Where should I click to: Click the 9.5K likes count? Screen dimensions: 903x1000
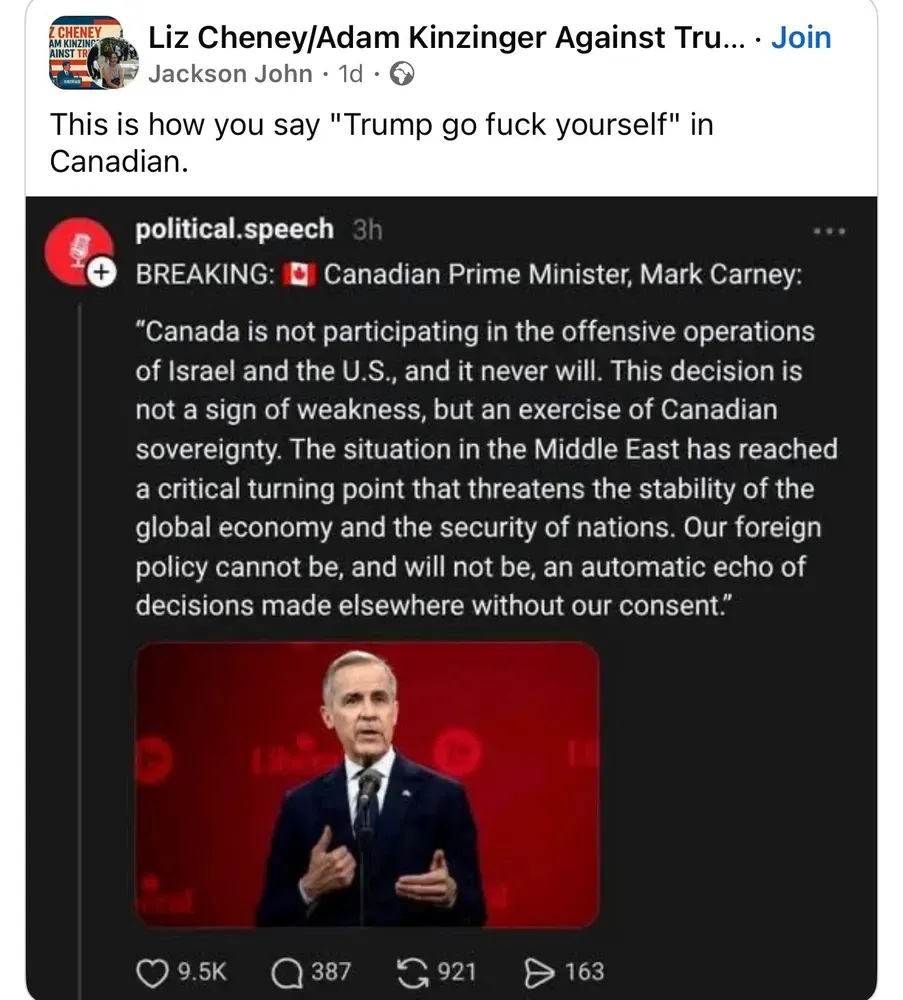pyautogui.click(x=202, y=971)
